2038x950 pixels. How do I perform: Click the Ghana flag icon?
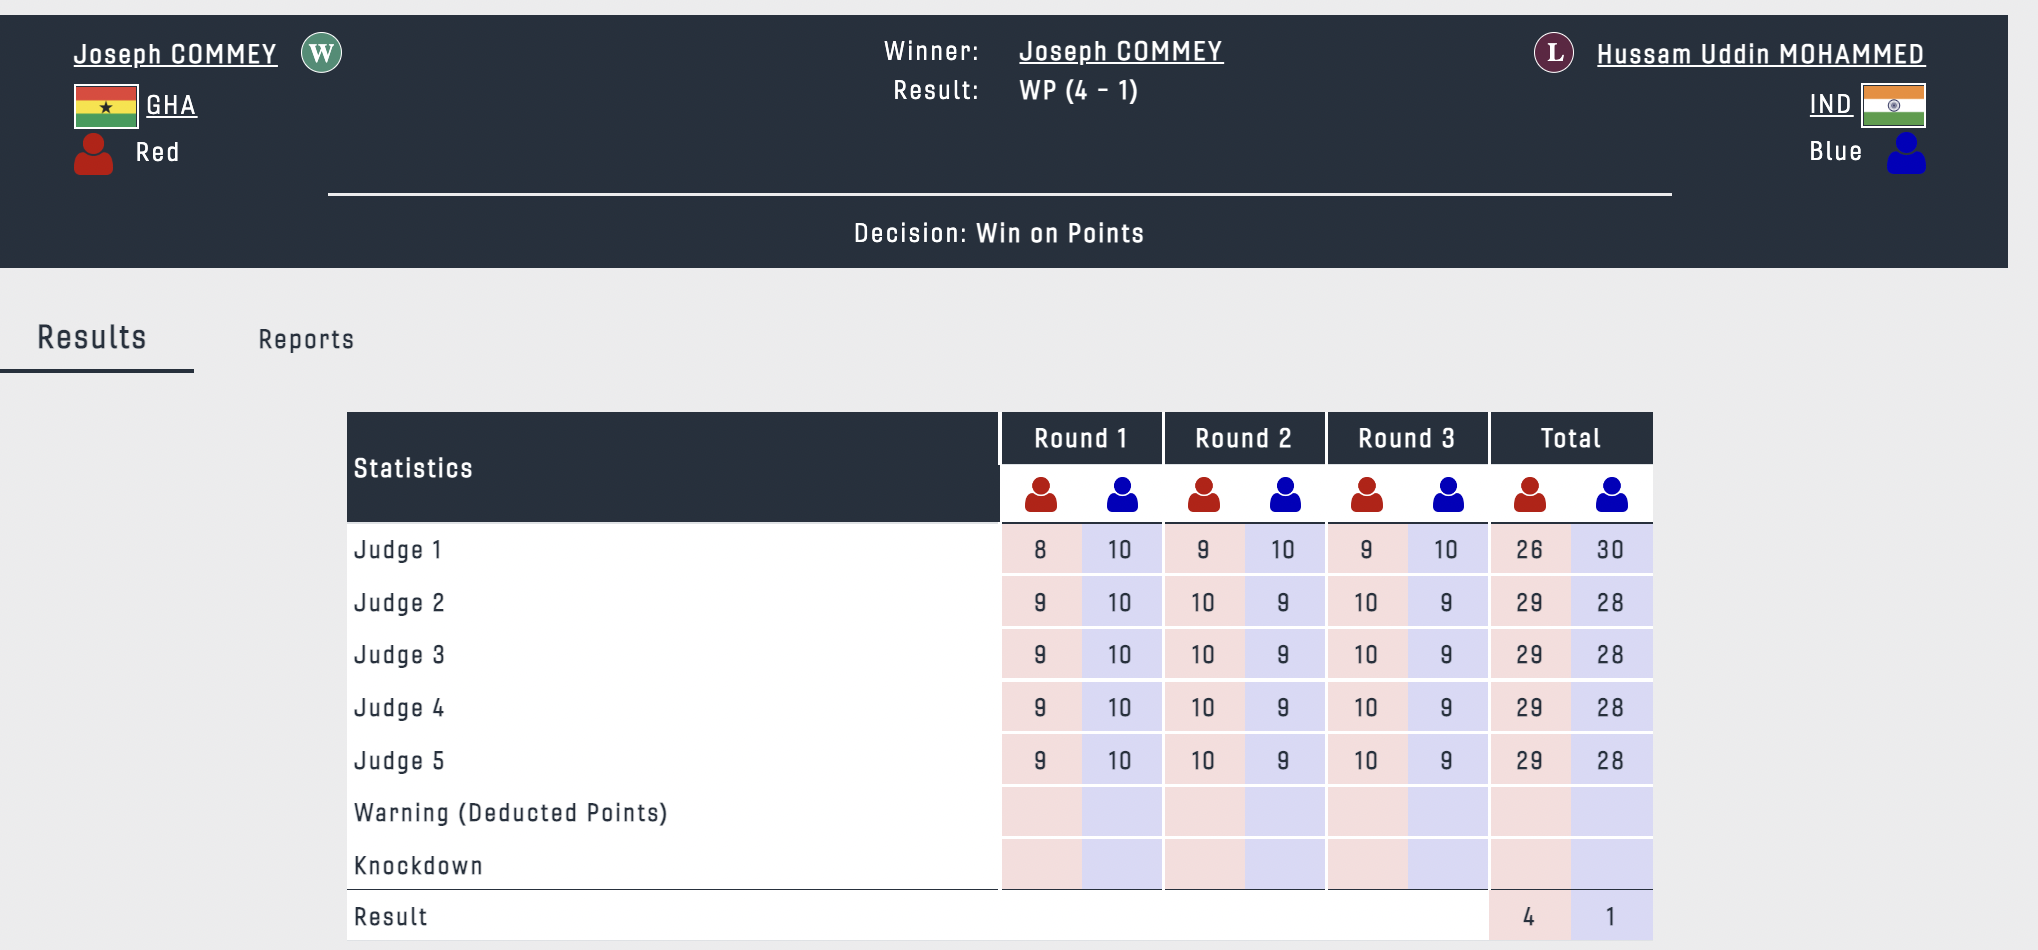pyautogui.click(x=106, y=106)
